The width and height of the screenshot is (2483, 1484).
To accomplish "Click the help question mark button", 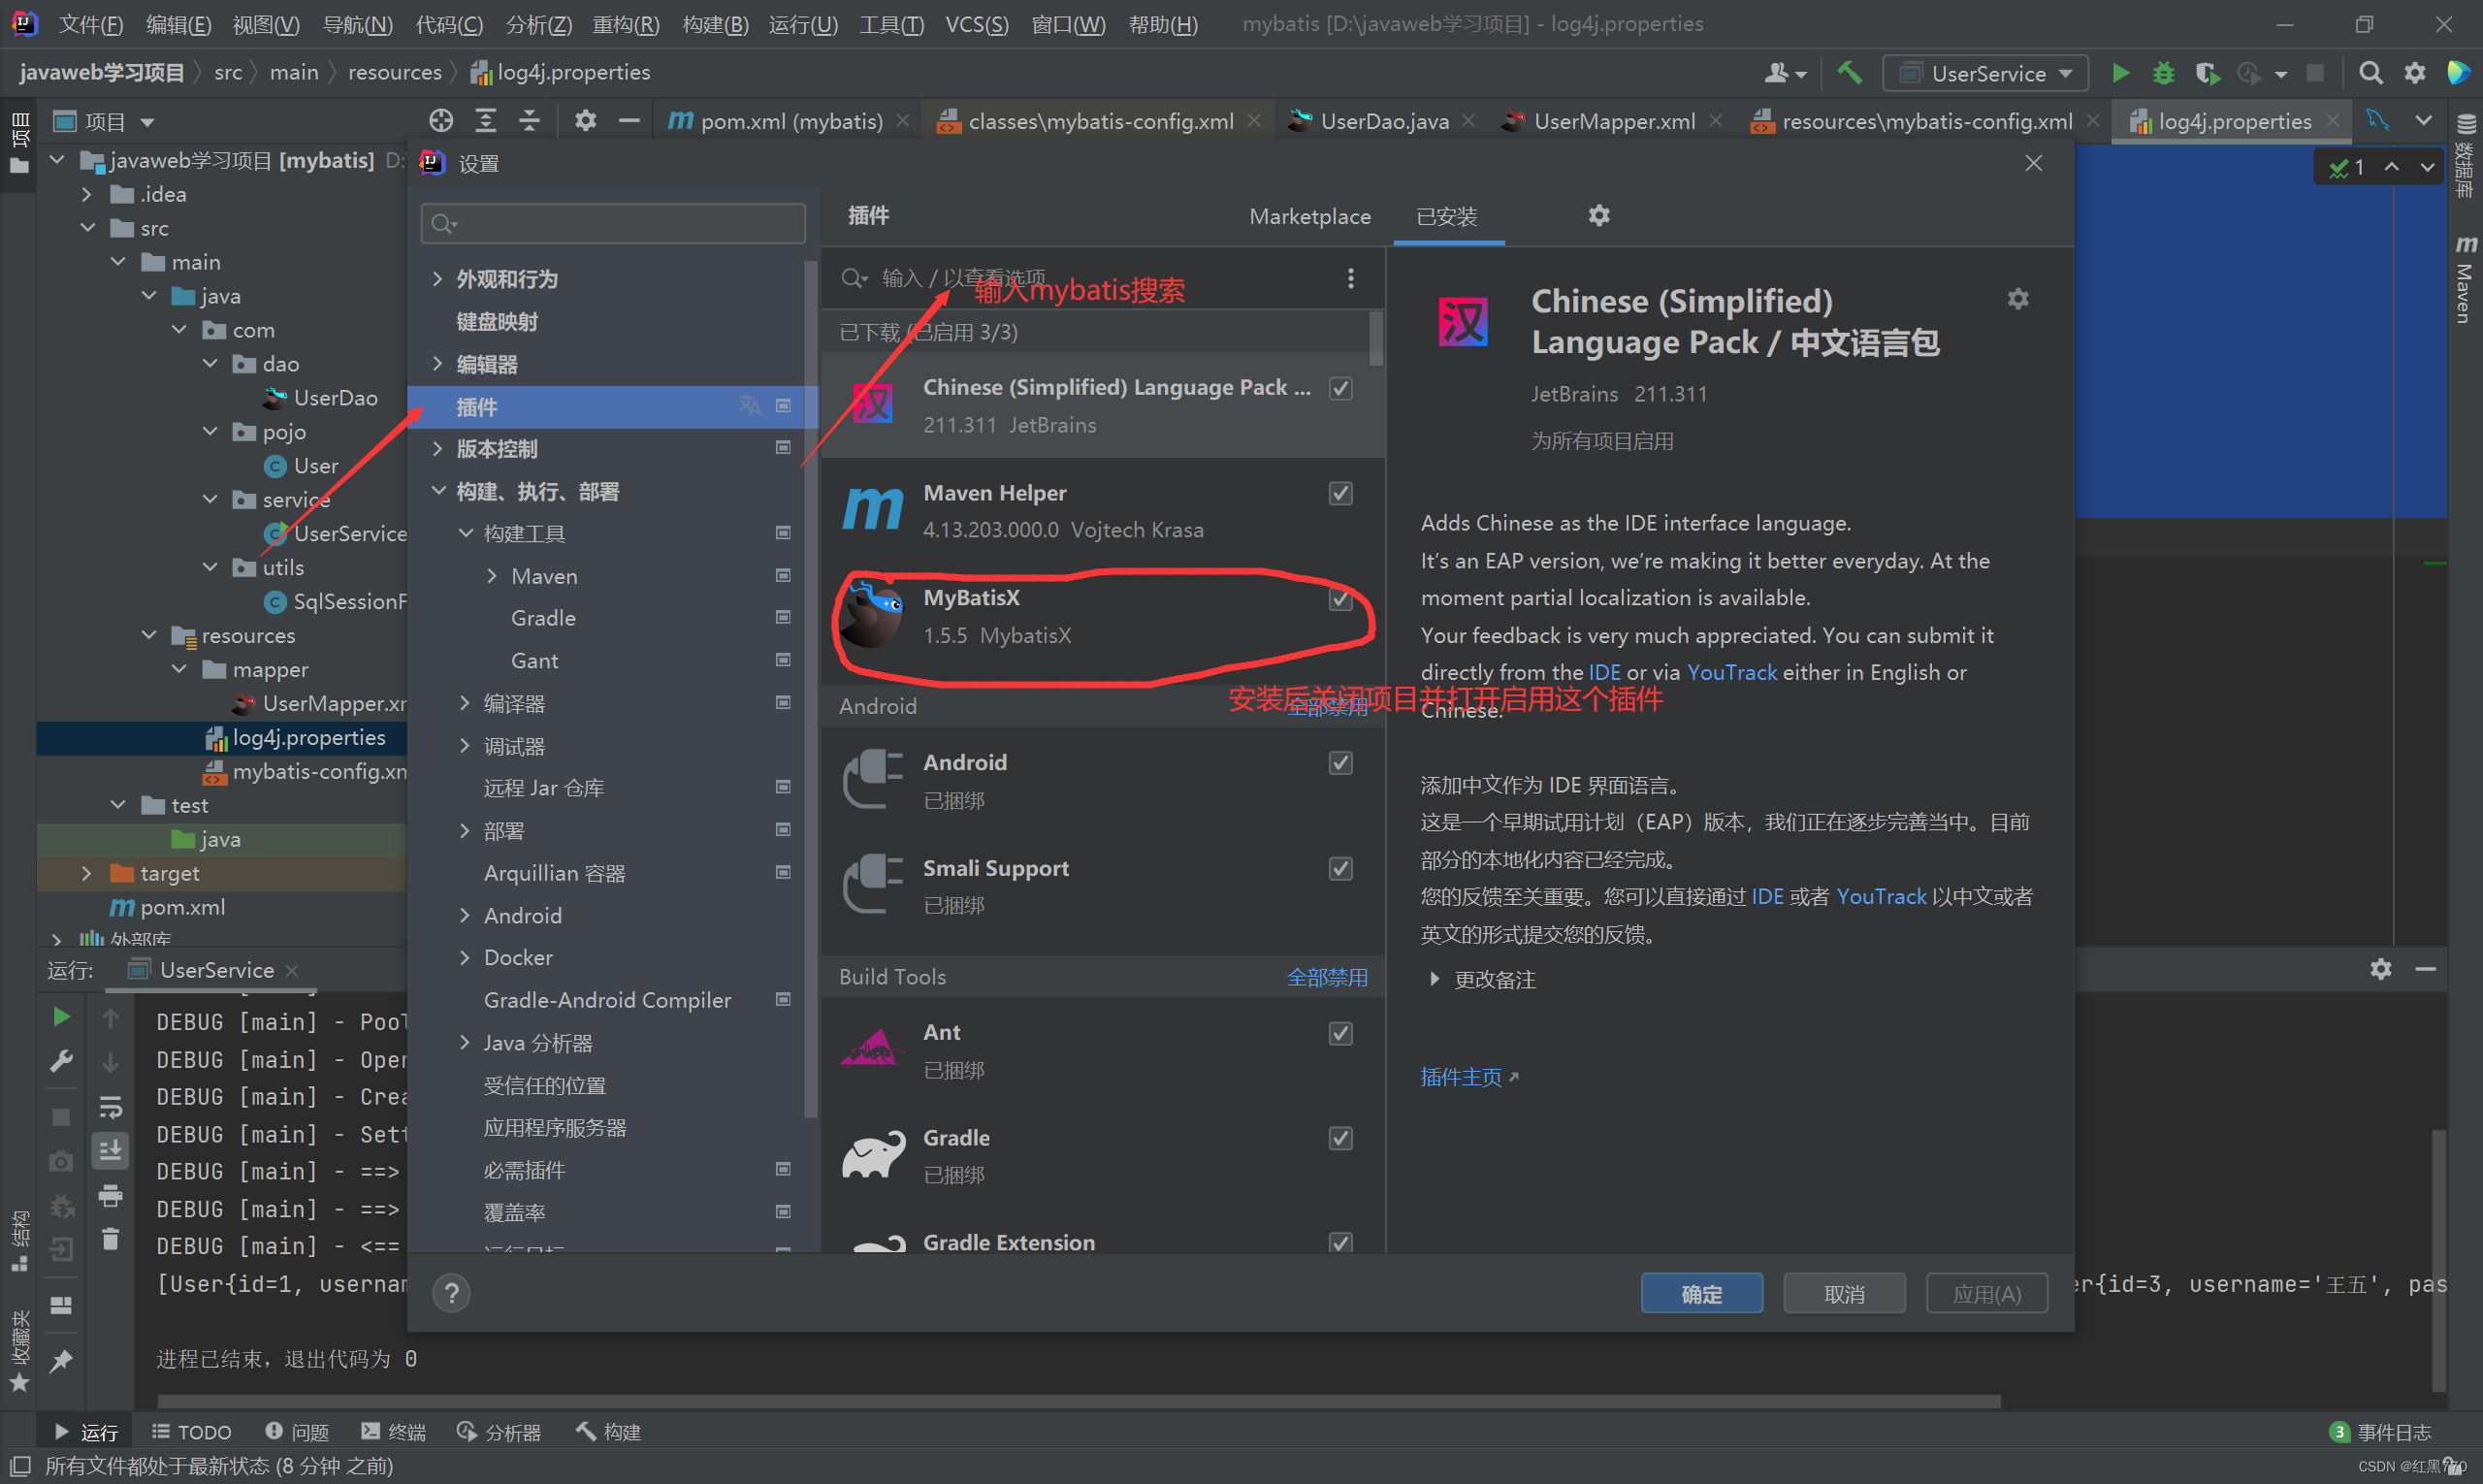I will [451, 1293].
